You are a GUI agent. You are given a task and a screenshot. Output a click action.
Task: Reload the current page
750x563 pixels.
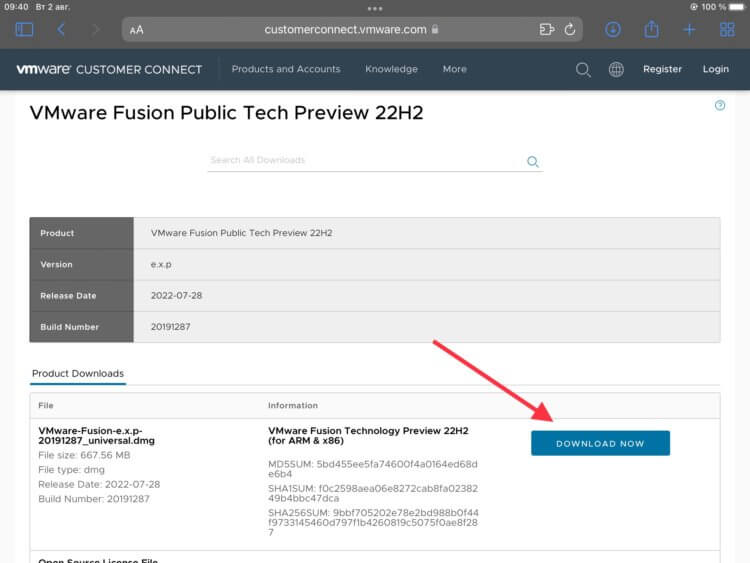click(x=570, y=29)
